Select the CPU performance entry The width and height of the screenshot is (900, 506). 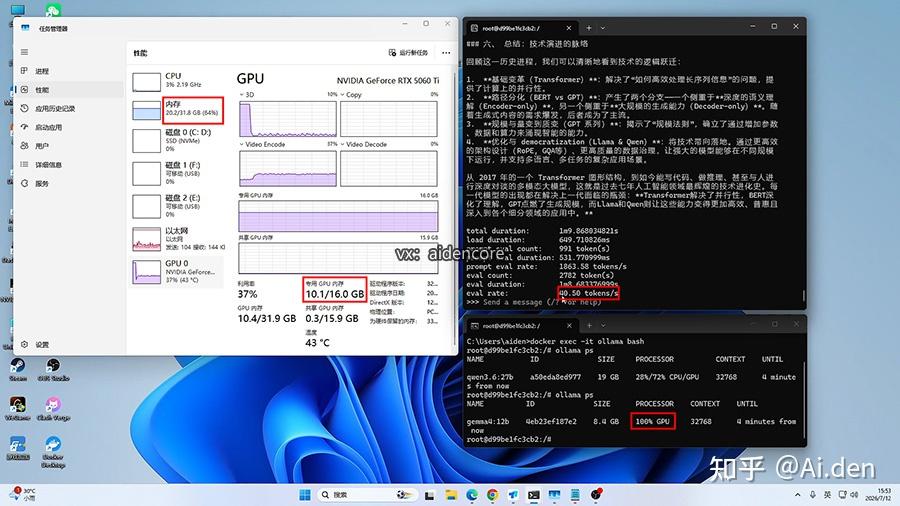point(177,81)
